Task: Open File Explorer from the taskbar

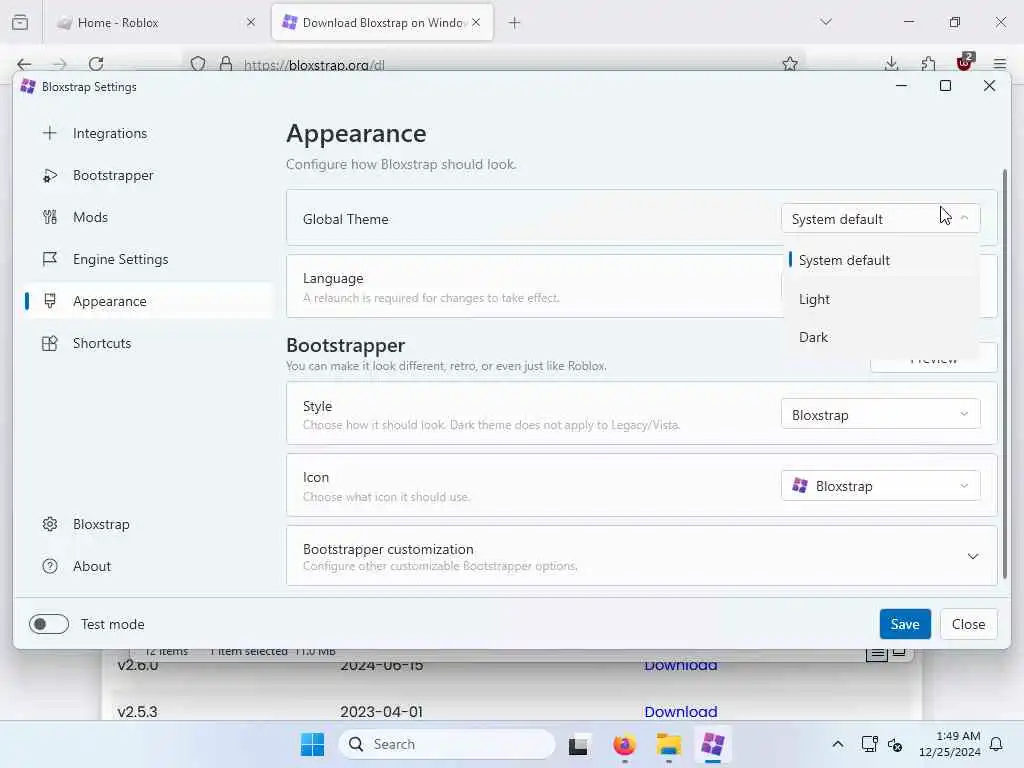Action: point(669,744)
